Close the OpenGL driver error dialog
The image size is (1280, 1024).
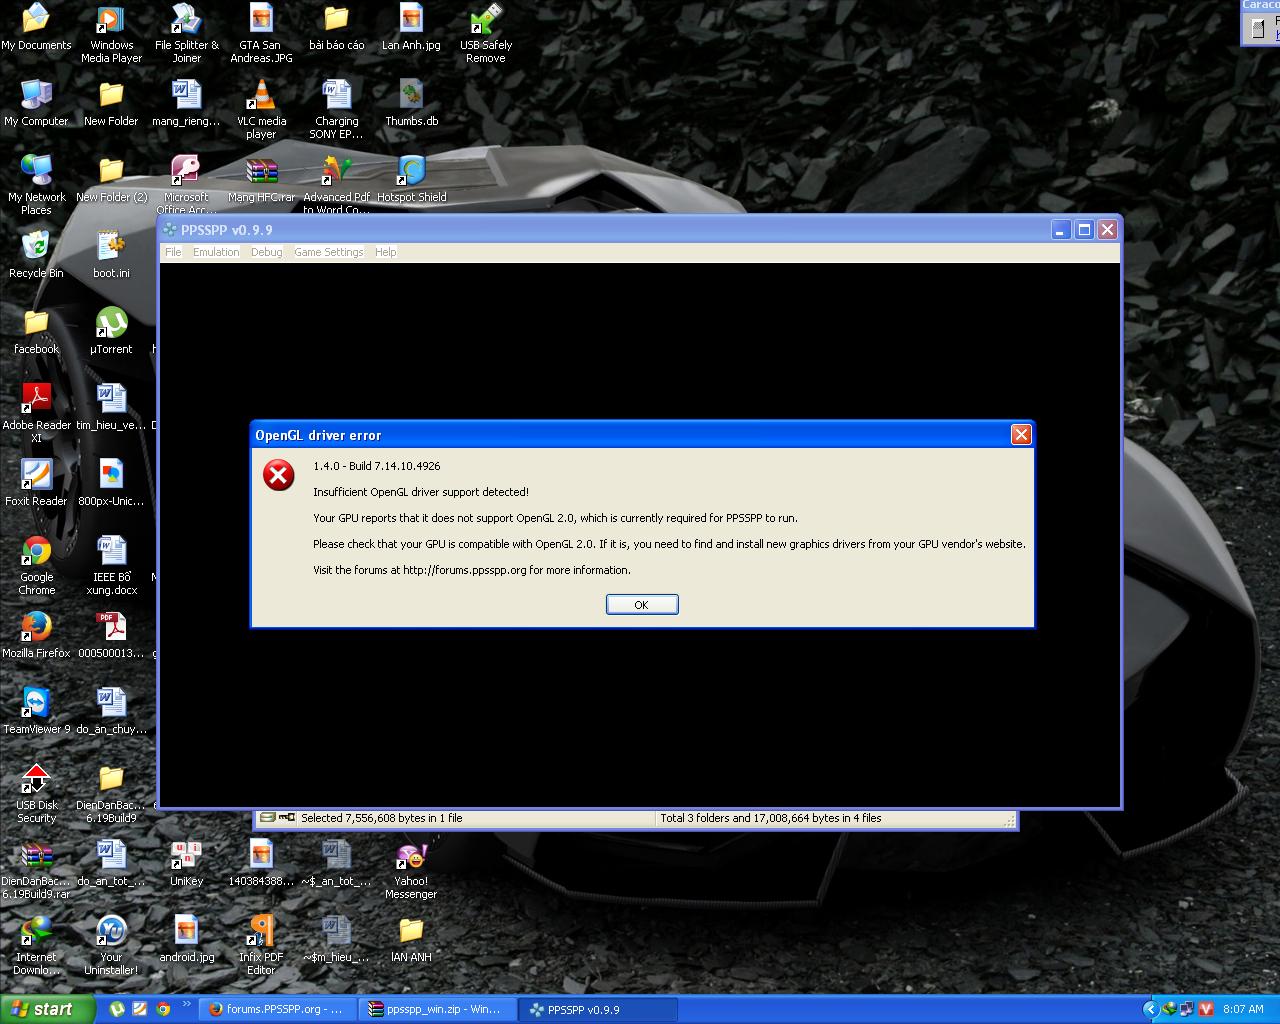click(1020, 434)
